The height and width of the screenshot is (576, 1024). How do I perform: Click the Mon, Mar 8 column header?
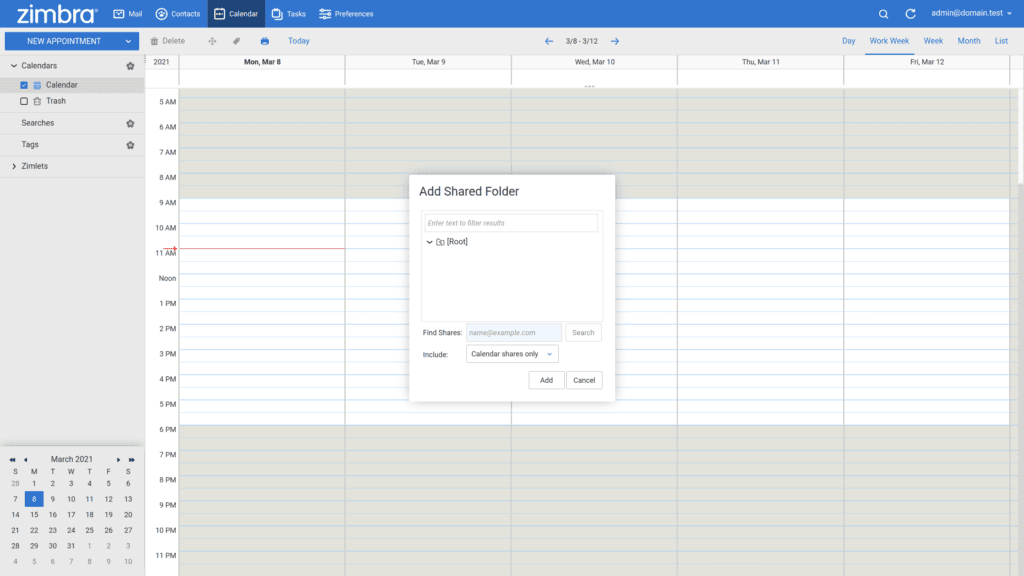262,62
